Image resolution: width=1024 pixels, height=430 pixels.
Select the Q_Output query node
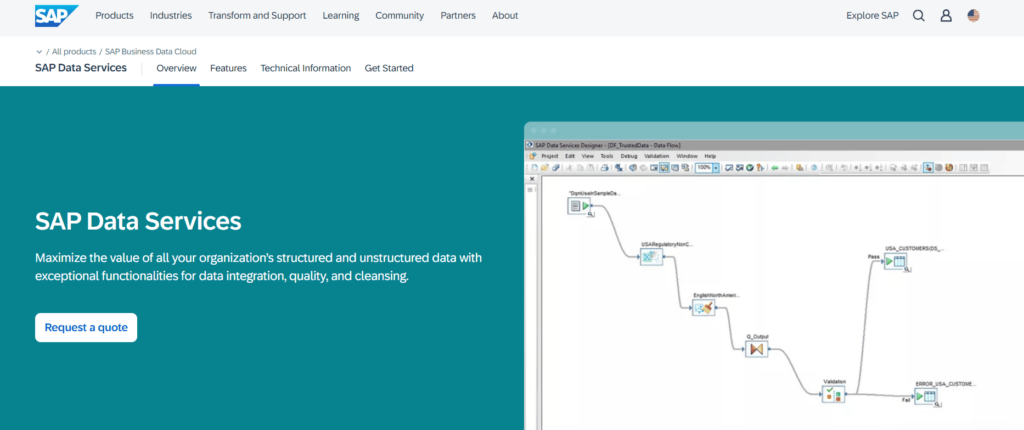point(757,350)
